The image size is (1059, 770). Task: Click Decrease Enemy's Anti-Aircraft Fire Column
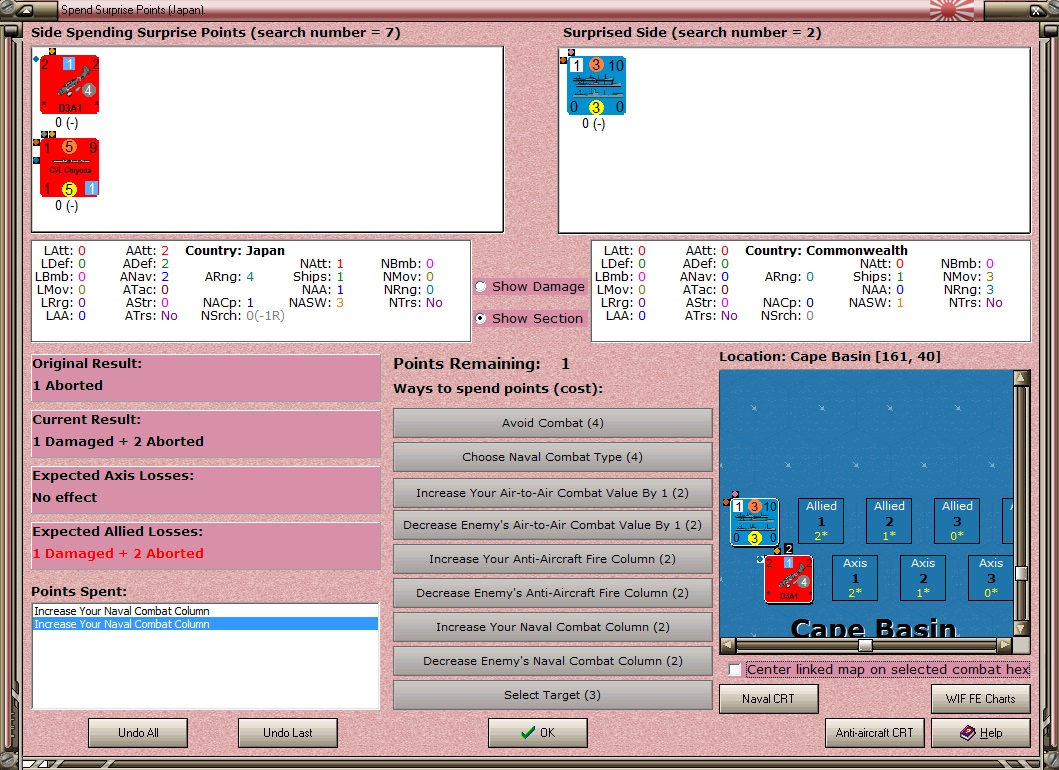tap(552, 593)
